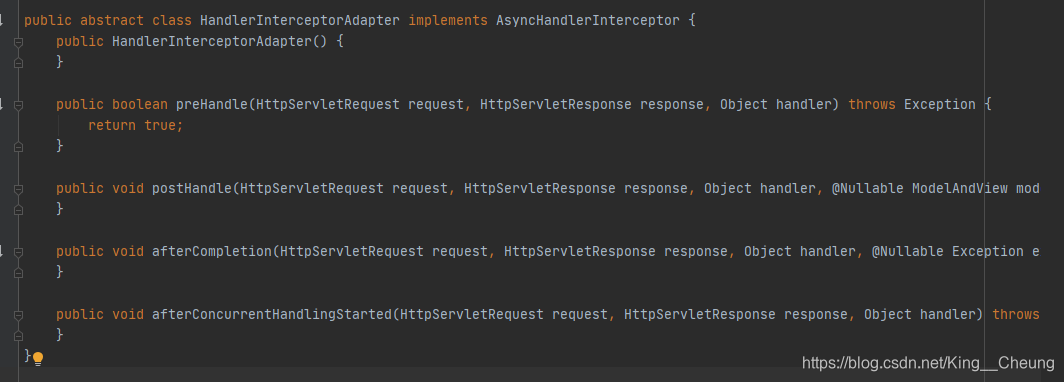Click the yellow lightbulb quick-fix icon
The height and width of the screenshot is (382, 1064).
pos(38,358)
